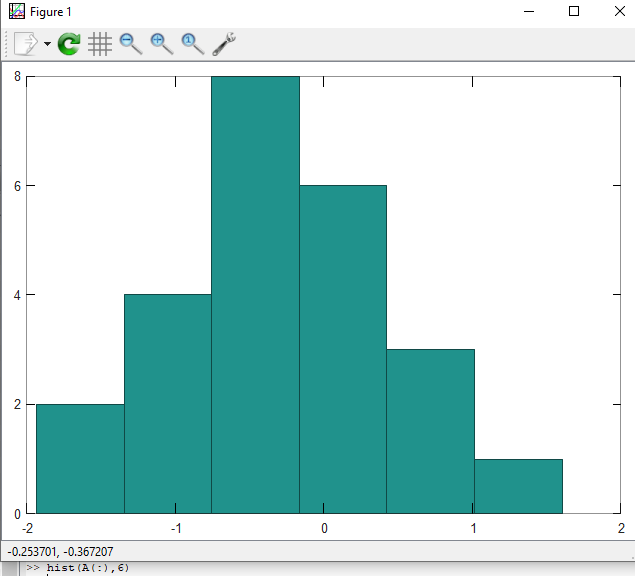Click the Figure 1 window icon
The width and height of the screenshot is (635, 576).
pyautogui.click(x=16, y=11)
